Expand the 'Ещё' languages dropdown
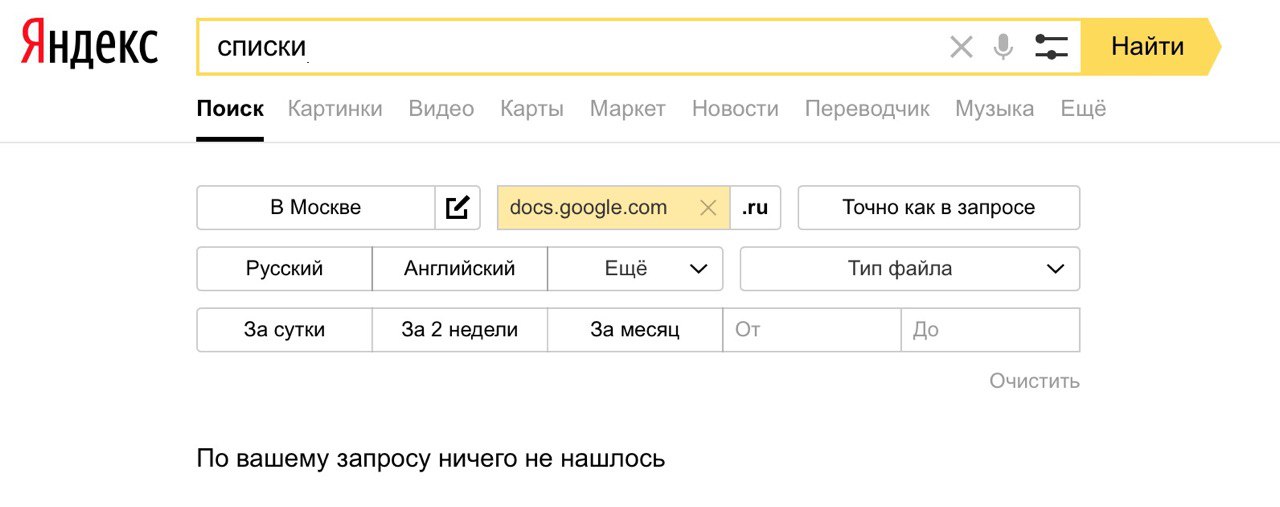 (x=635, y=268)
